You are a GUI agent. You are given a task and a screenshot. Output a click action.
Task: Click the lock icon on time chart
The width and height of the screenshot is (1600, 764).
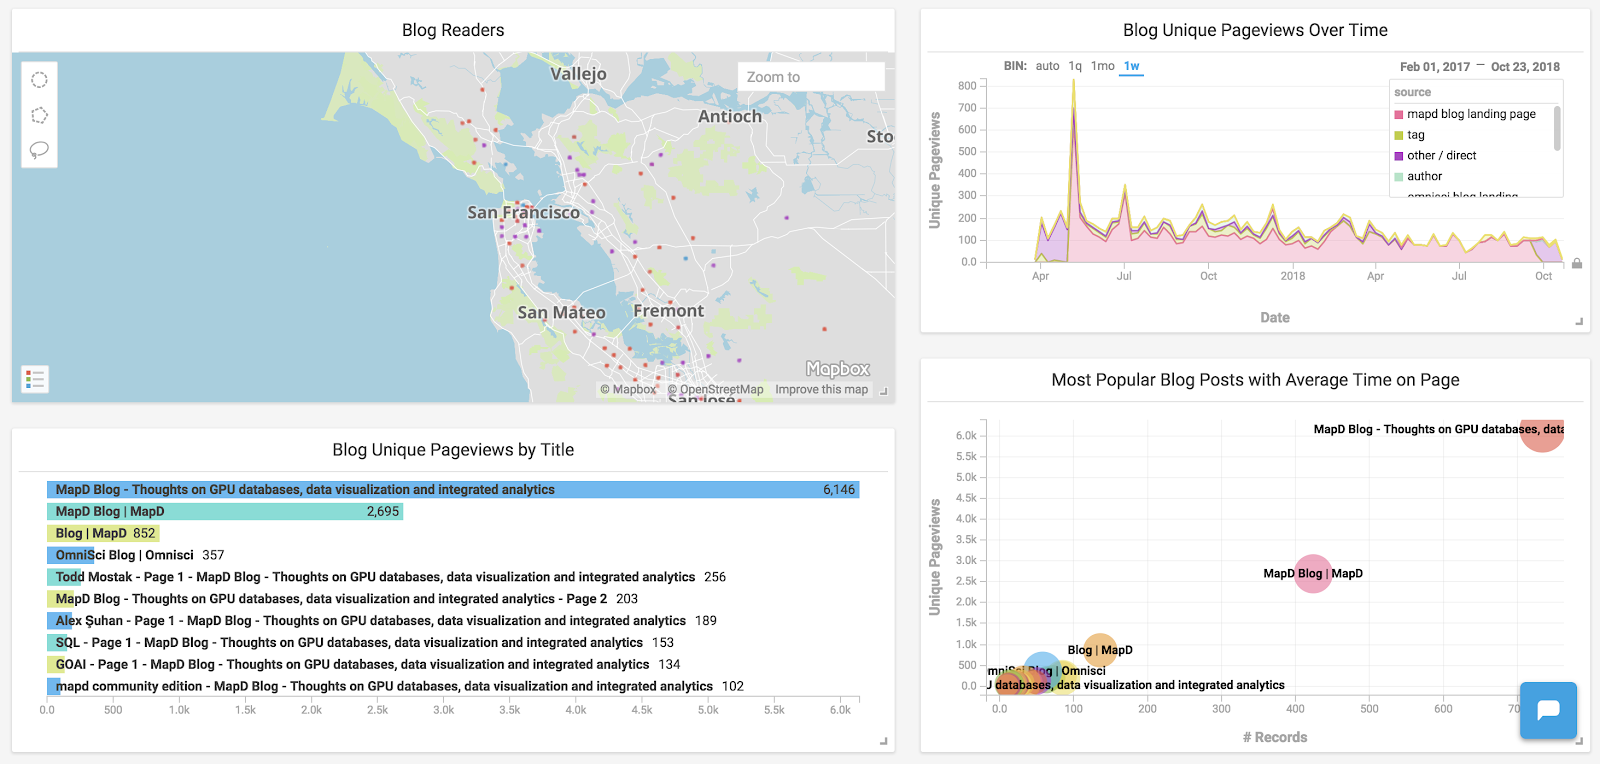click(1577, 263)
